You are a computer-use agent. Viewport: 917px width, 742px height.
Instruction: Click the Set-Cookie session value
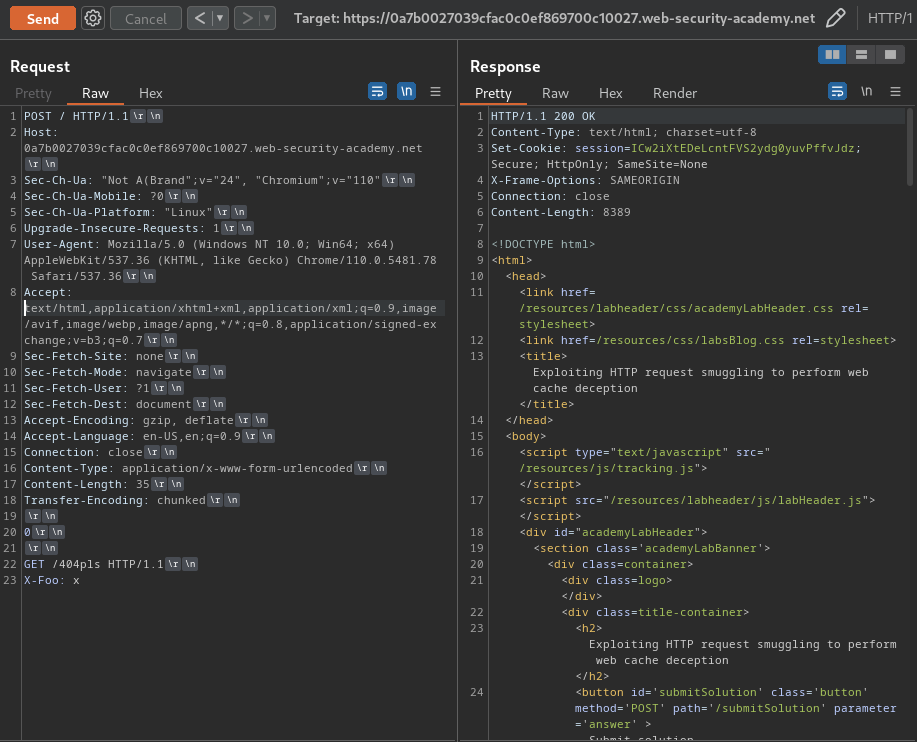(743, 149)
